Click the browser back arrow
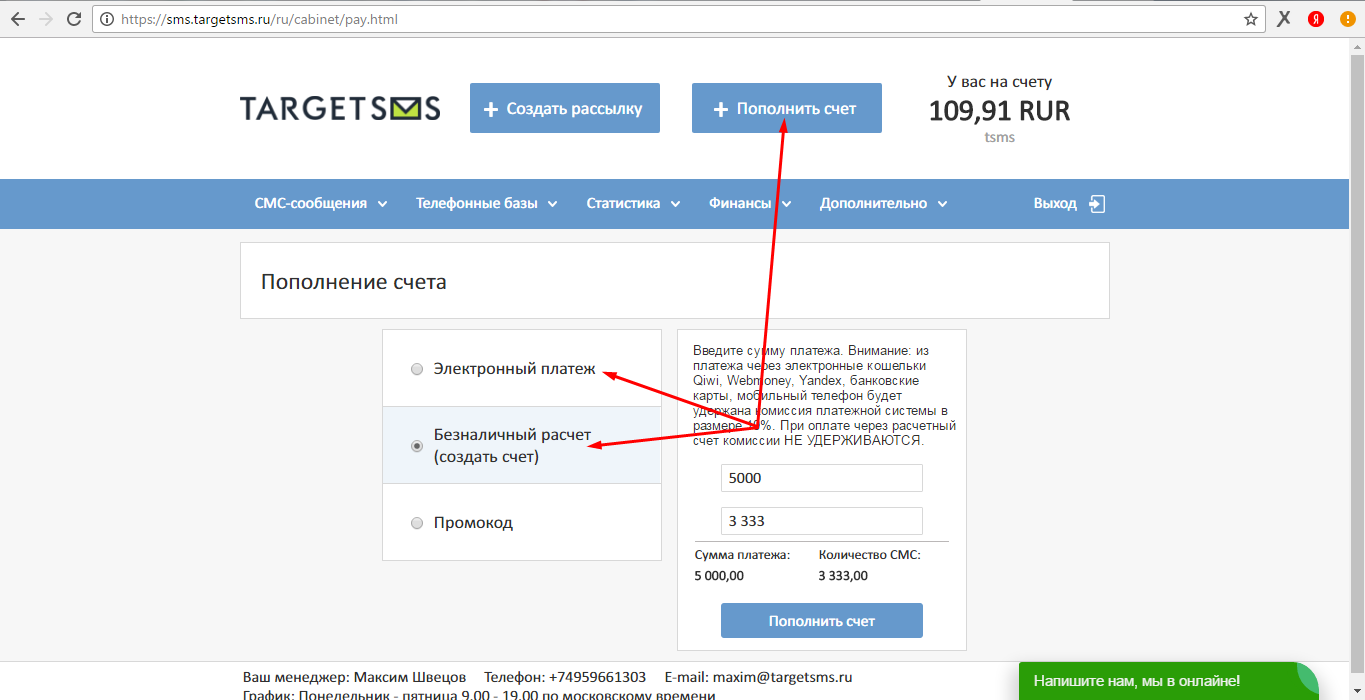Screen dimensions: 1365x700 click(x=17, y=19)
